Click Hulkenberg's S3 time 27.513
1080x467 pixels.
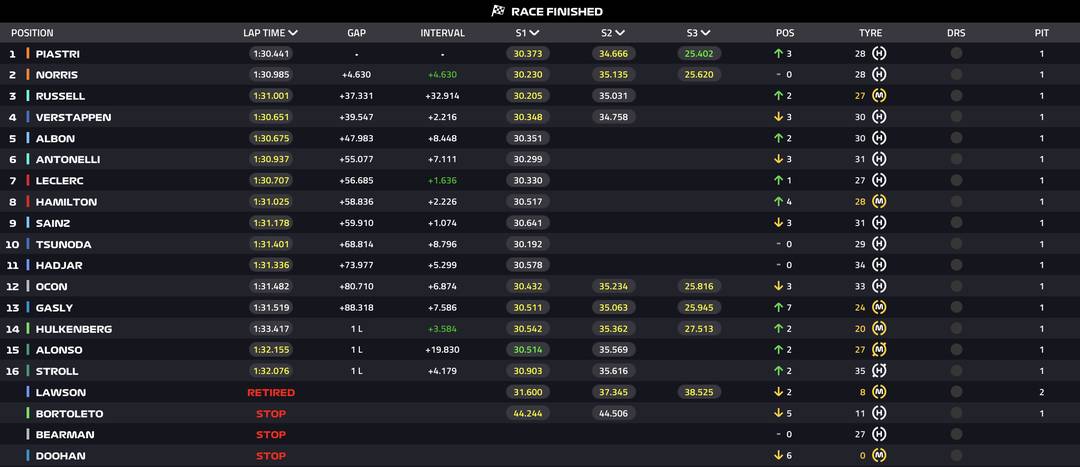pos(699,329)
